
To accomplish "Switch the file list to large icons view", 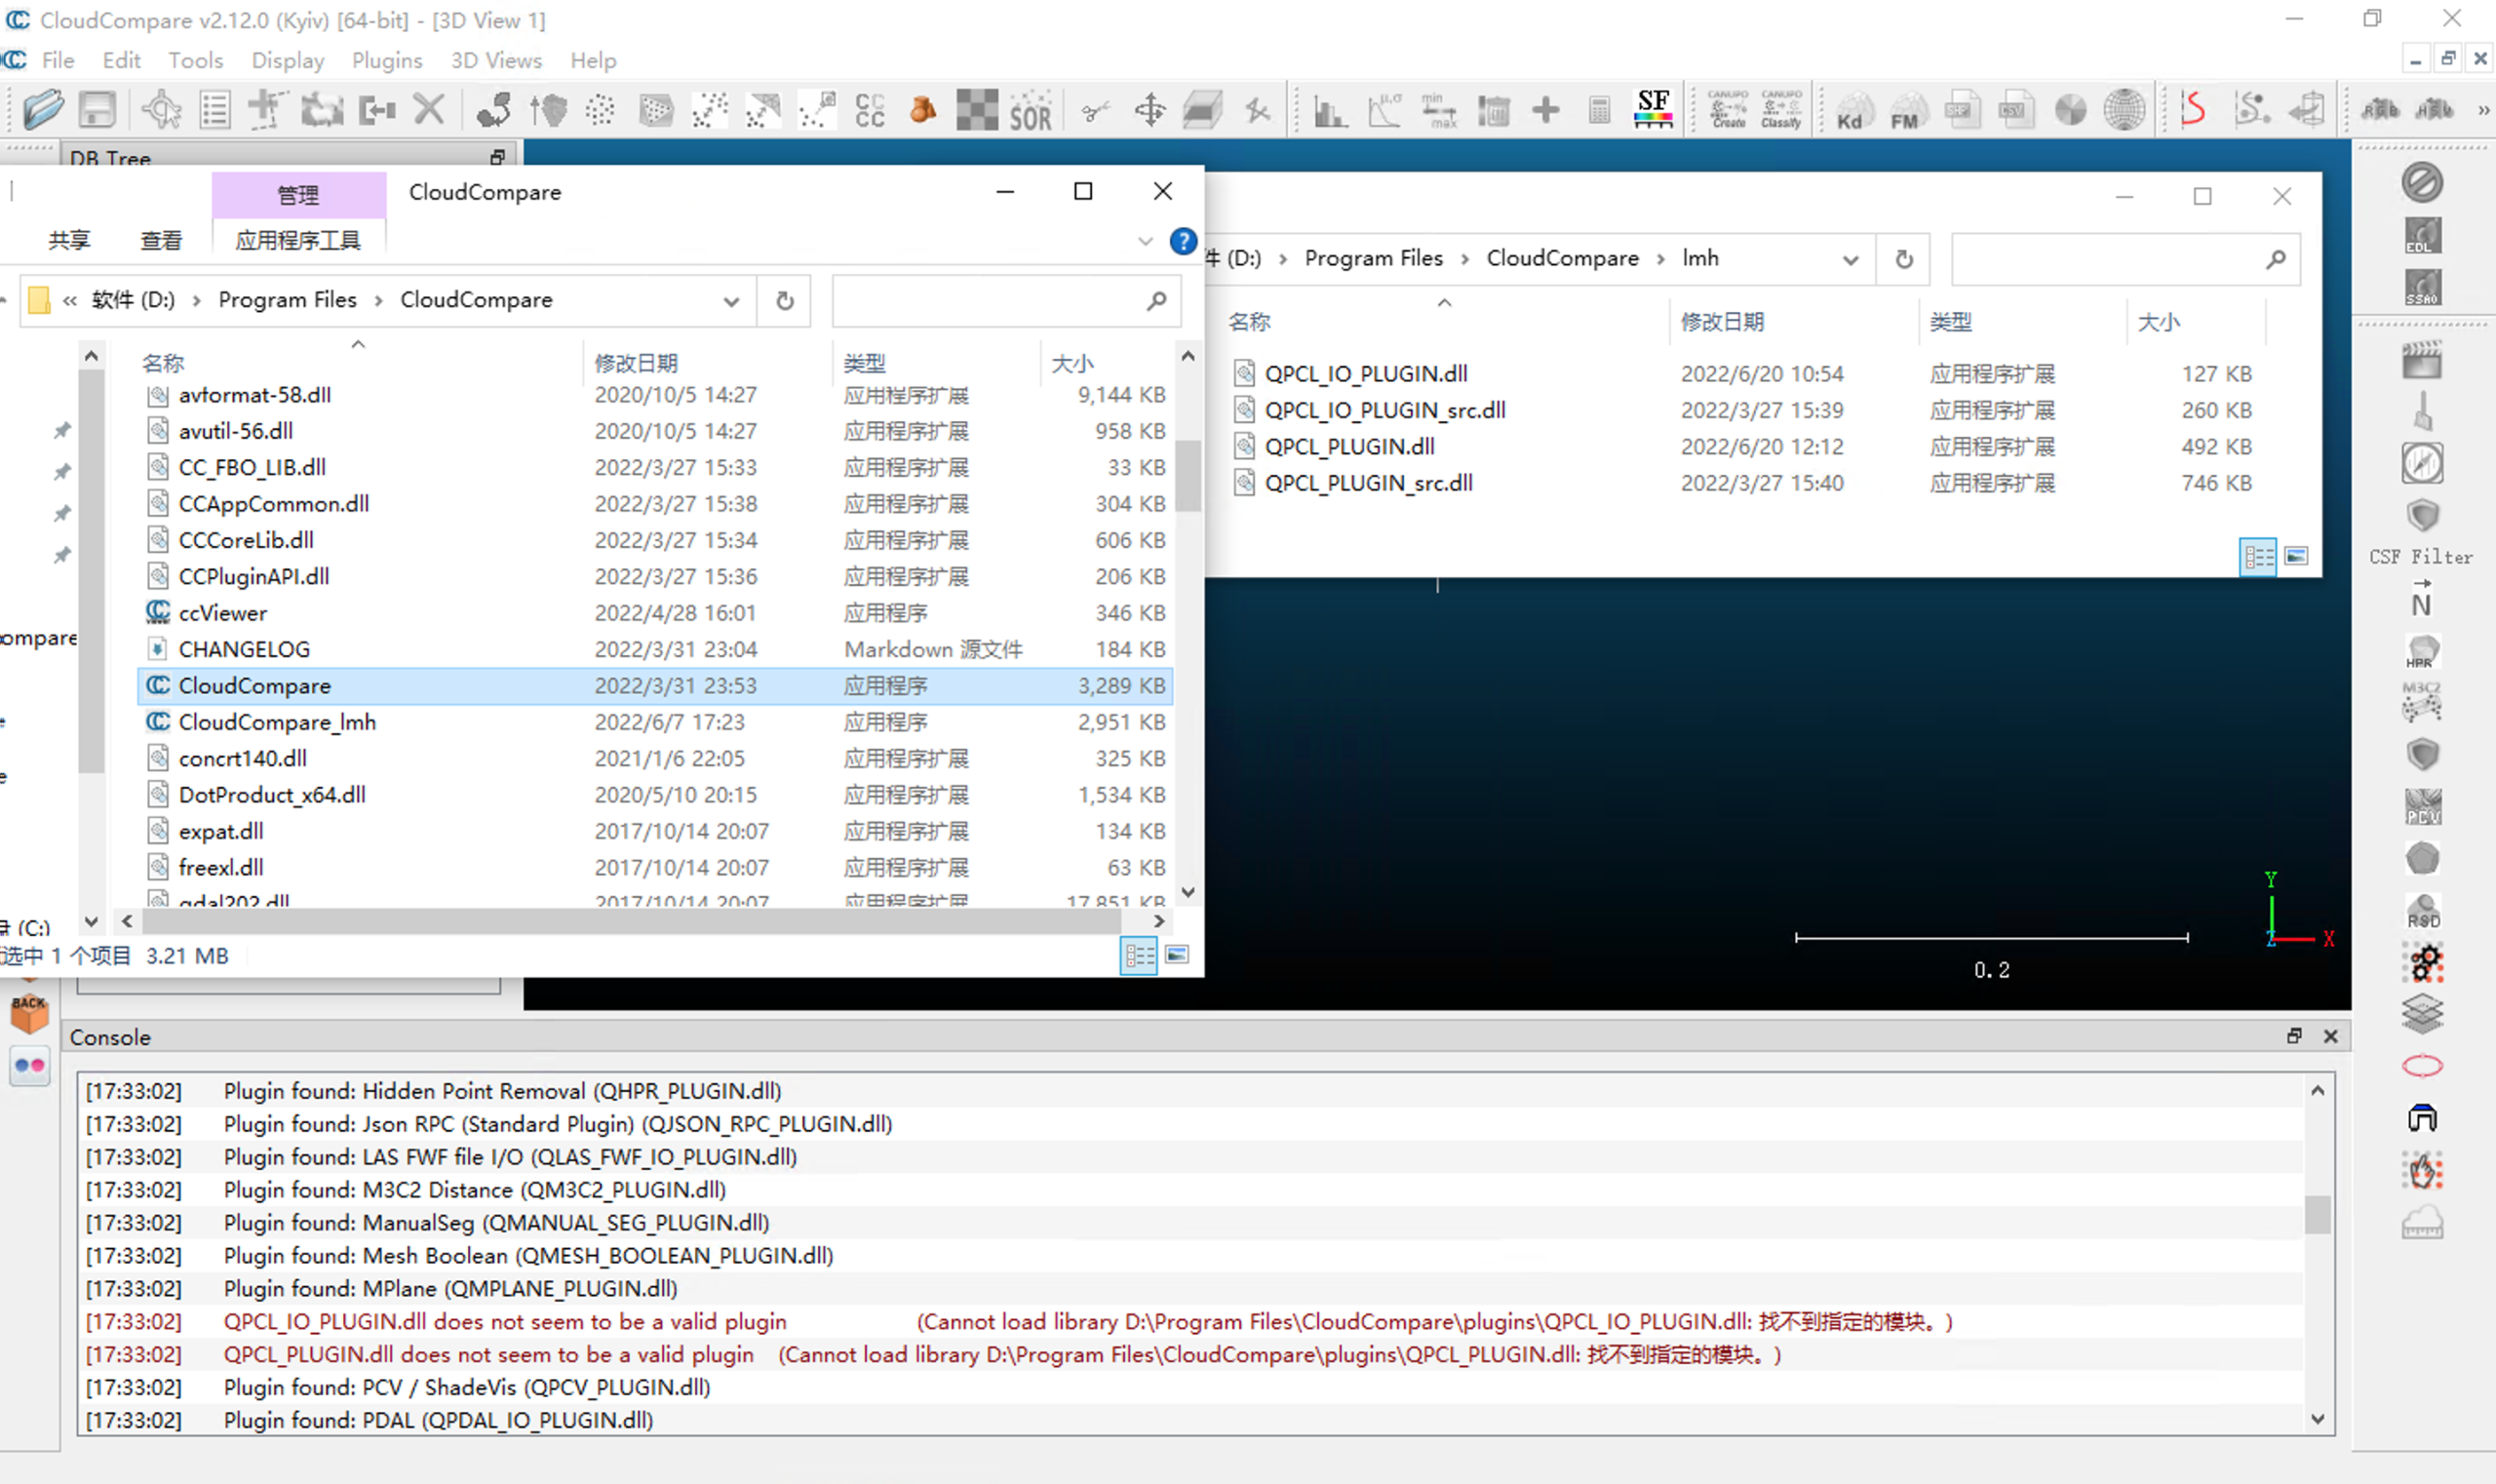I will [1178, 955].
